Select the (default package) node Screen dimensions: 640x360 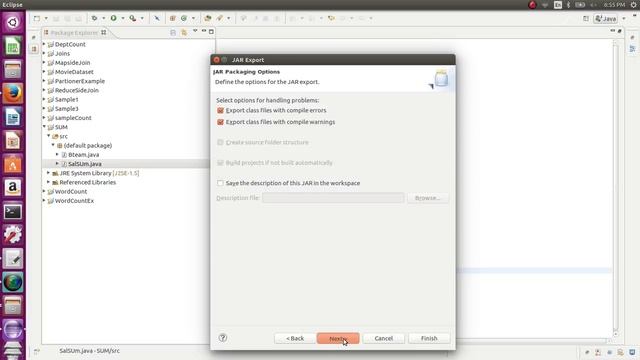87,145
